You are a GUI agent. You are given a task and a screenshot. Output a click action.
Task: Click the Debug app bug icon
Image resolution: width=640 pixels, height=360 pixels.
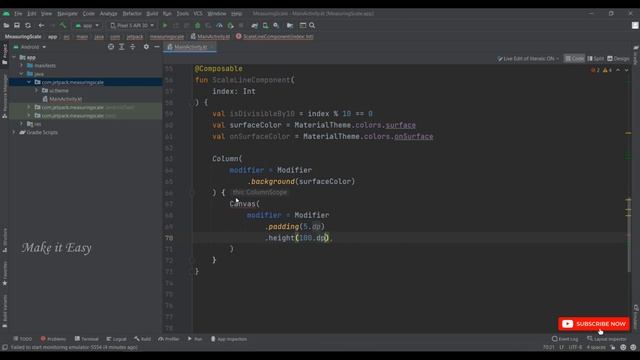pyautogui.click(x=198, y=25)
